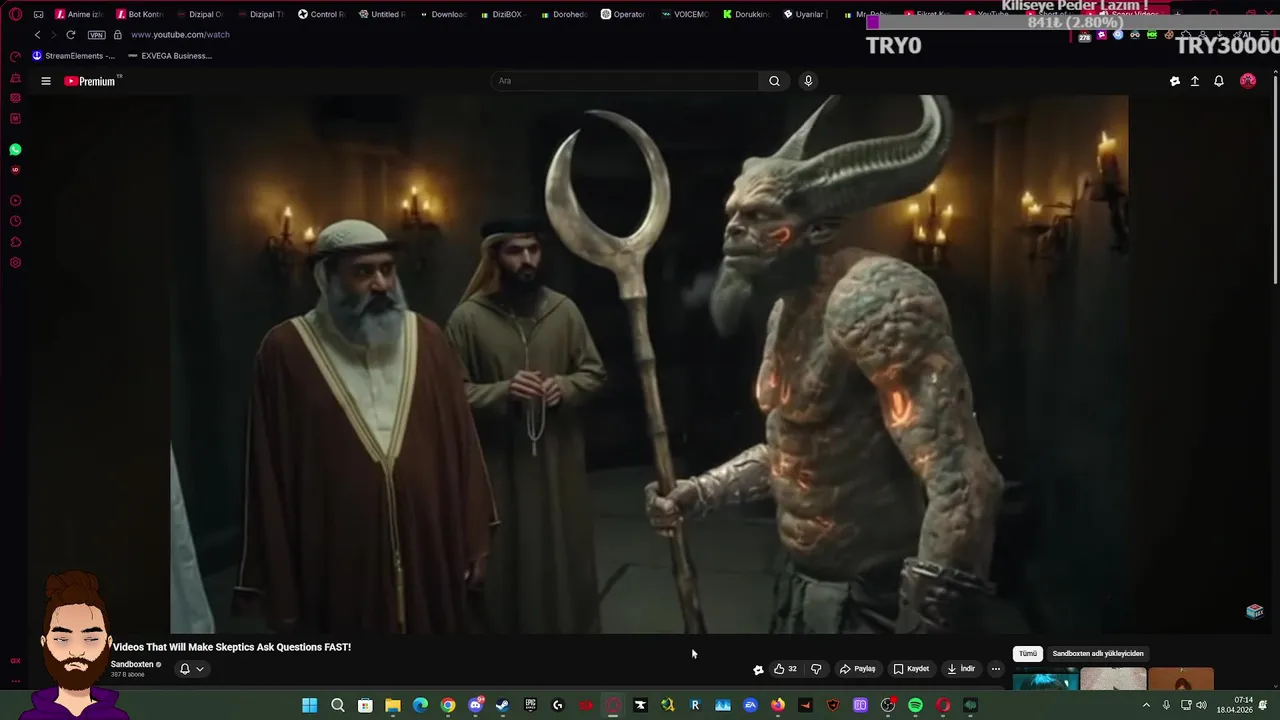Open WhatsApp in the Opera sidebar
1280x720 pixels.
coord(15,149)
